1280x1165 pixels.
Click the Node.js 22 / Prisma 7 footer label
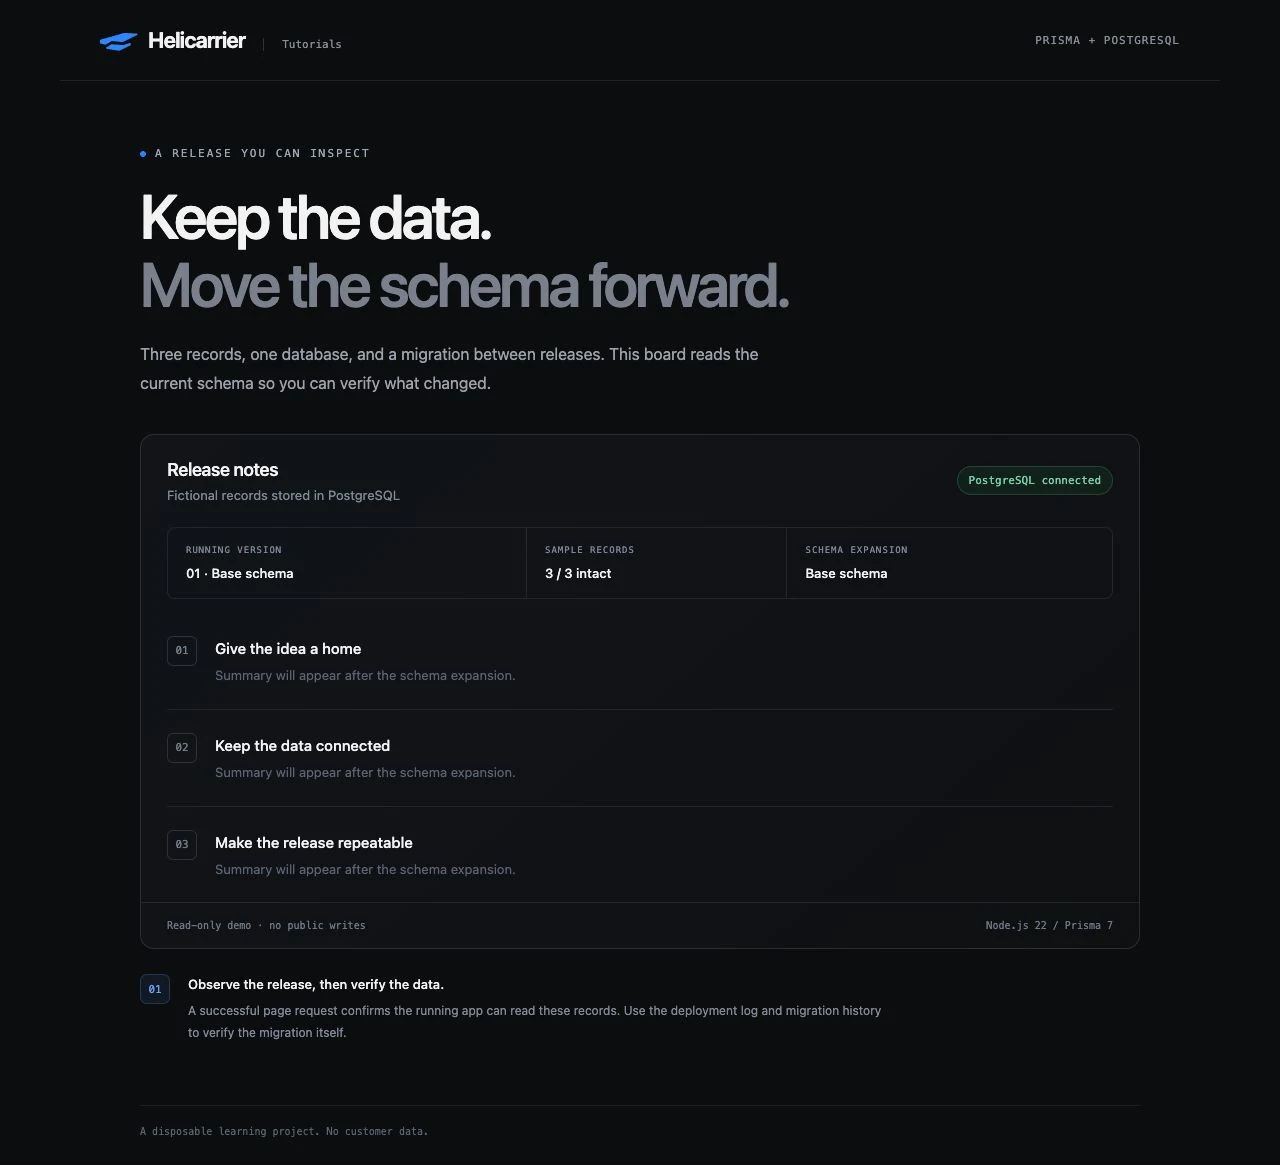point(1049,925)
